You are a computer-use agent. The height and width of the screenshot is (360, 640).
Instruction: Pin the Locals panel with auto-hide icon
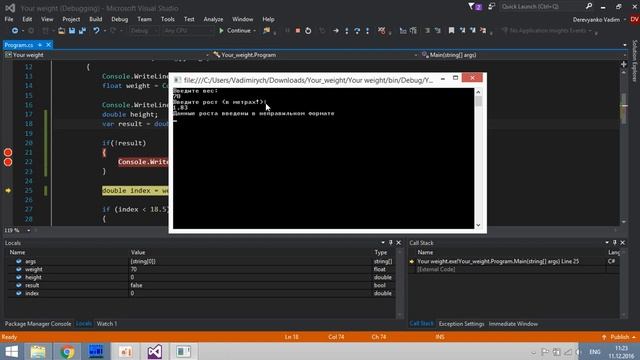point(391,243)
